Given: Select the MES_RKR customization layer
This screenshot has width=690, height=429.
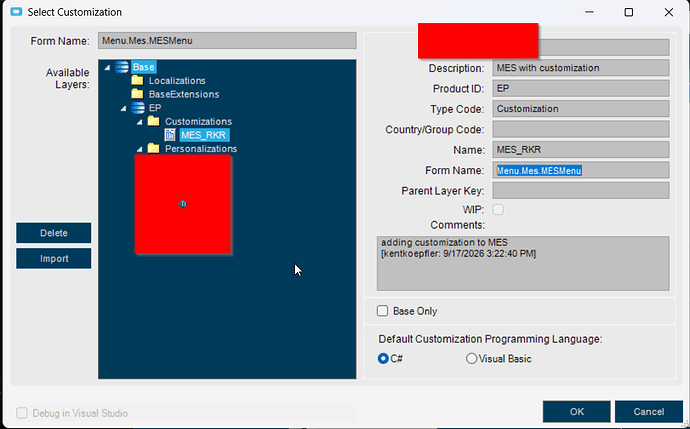Looking at the screenshot, I should pos(204,135).
